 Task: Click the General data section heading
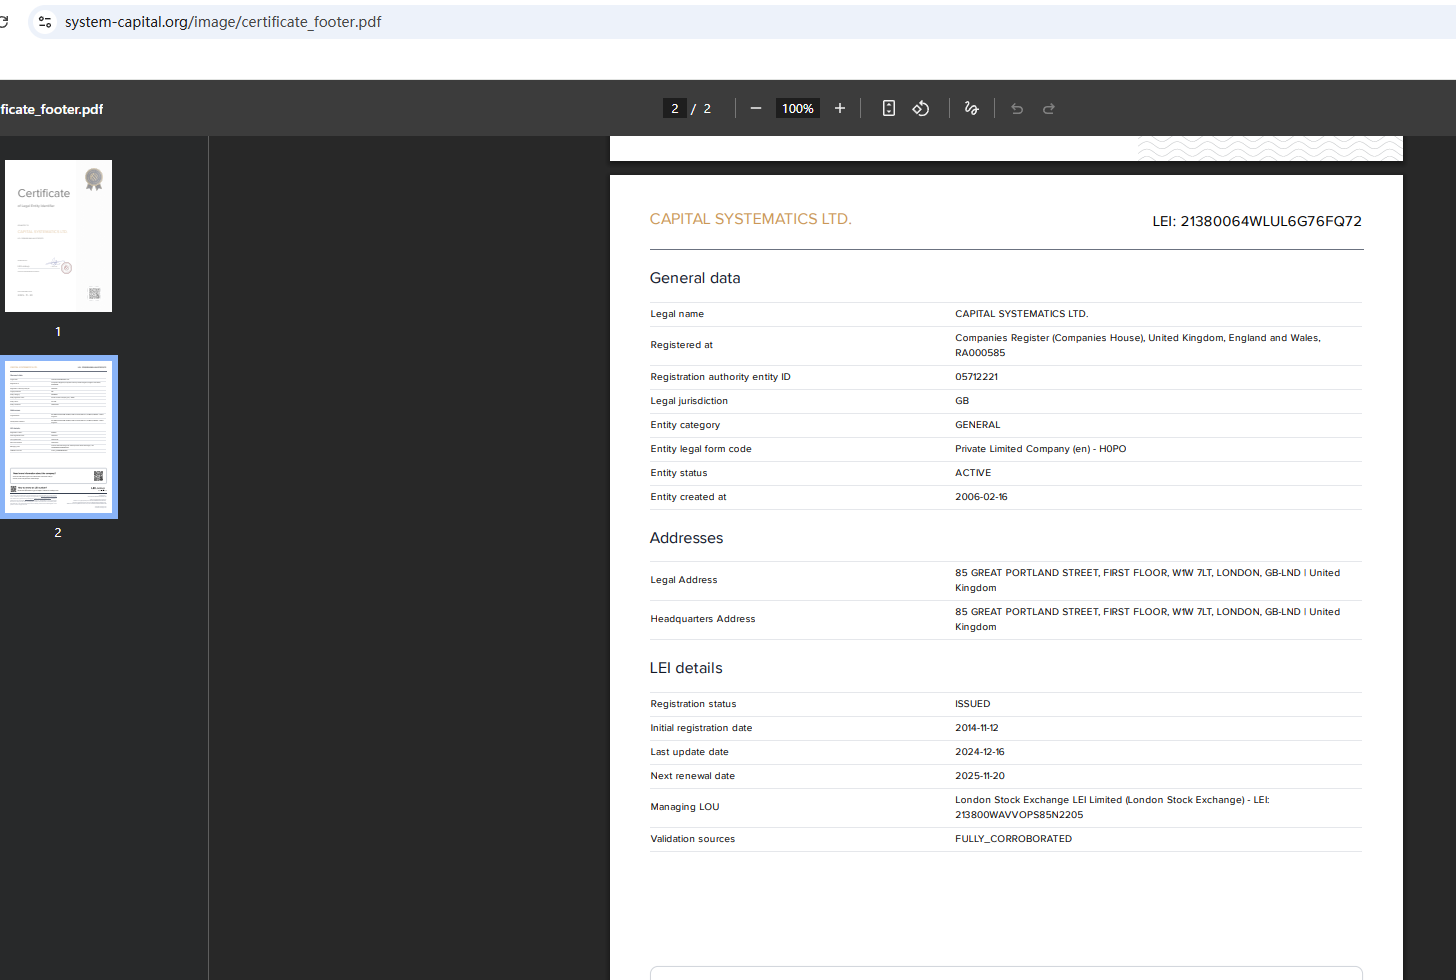tap(695, 278)
